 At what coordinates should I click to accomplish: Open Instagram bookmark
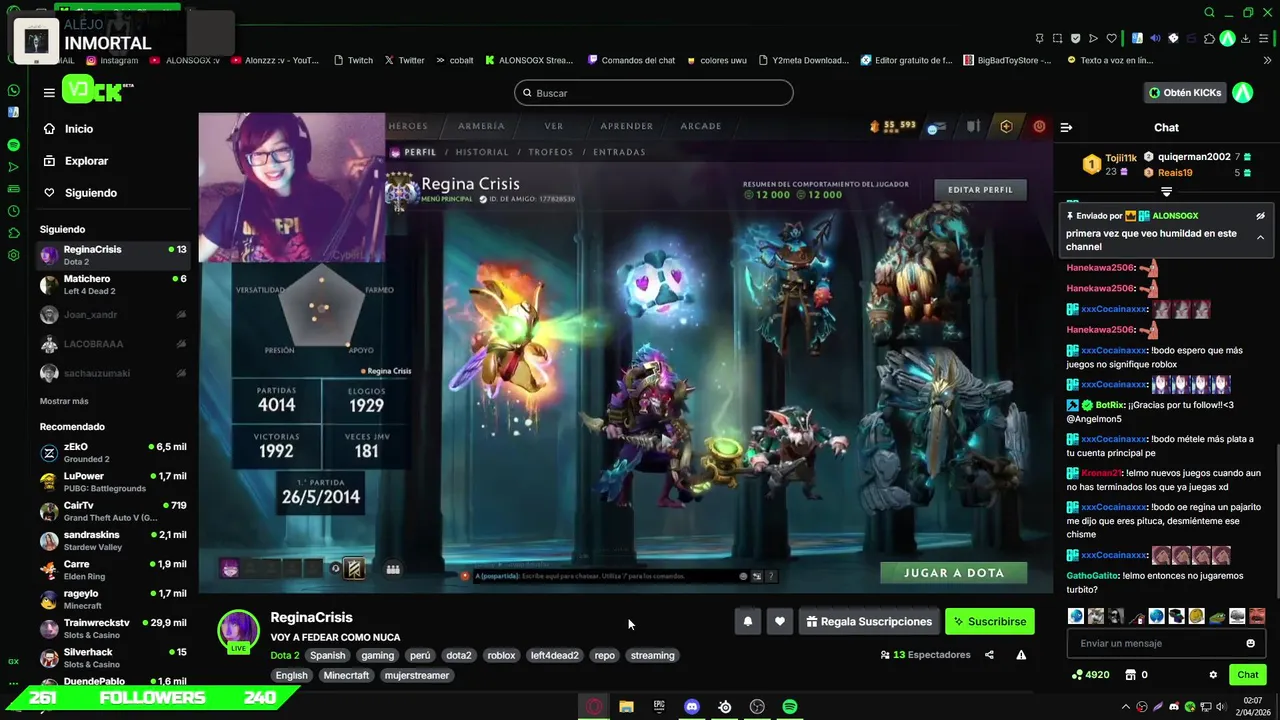[x=112, y=60]
